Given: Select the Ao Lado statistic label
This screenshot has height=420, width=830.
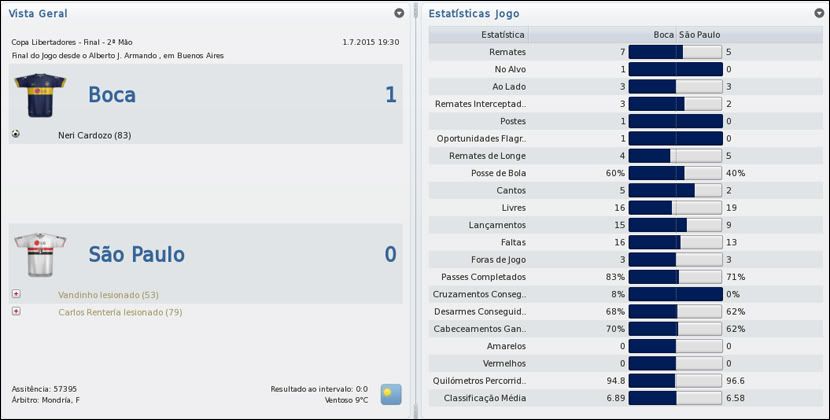Looking at the screenshot, I should pyautogui.click(x=509, y=87).
